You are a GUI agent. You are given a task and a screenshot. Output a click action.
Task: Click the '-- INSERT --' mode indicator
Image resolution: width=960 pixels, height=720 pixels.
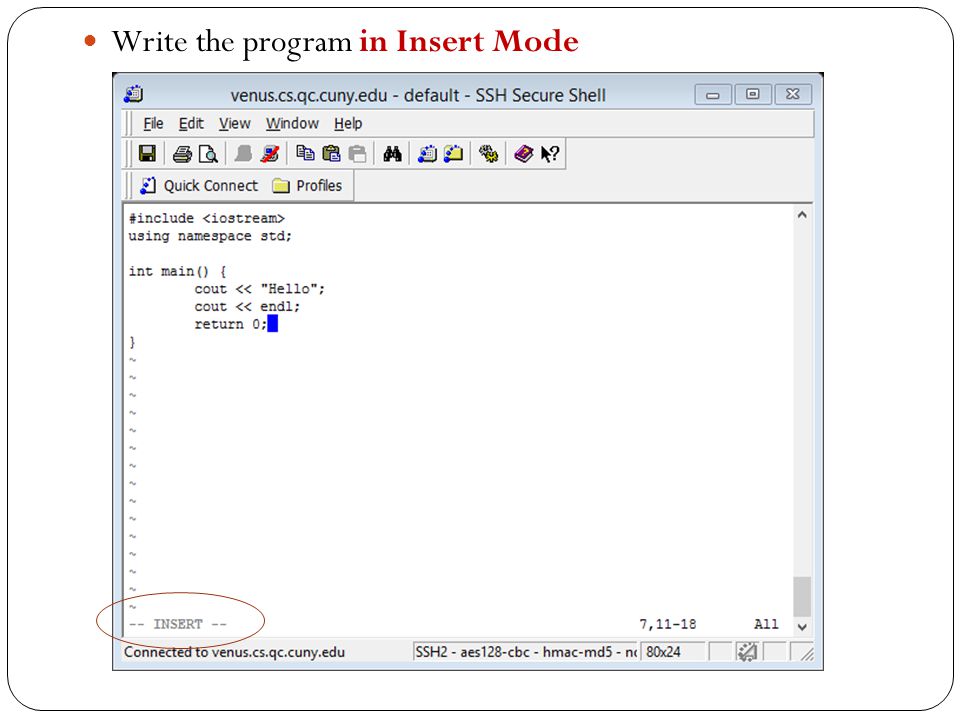(178, 624)
